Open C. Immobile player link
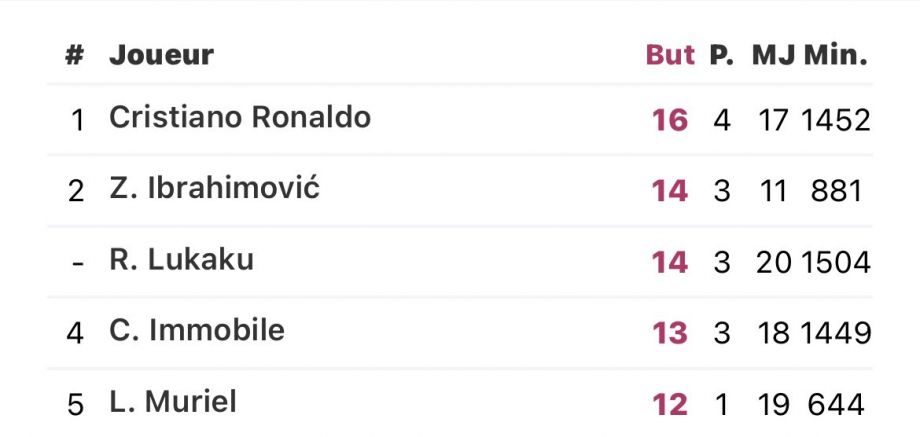 click(197, 330)
